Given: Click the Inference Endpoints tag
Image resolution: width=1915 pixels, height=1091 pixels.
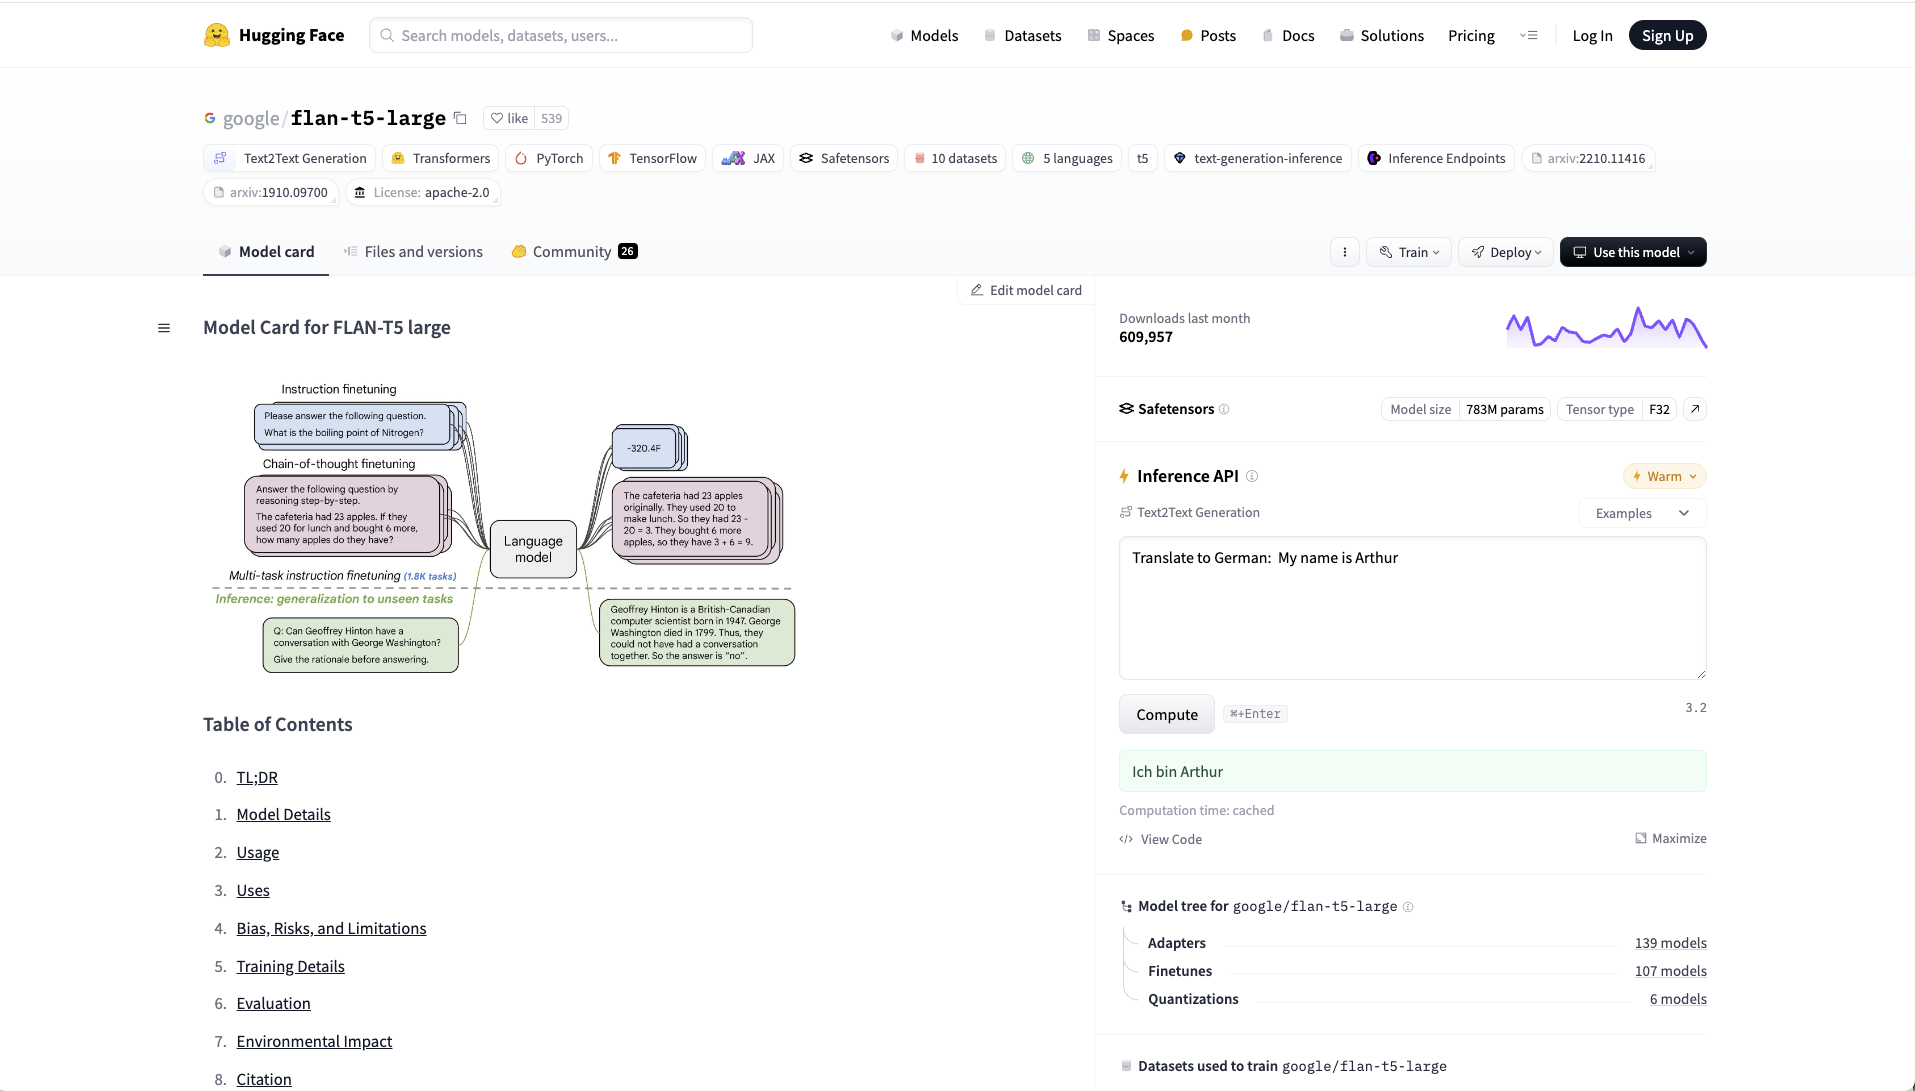Looking at the screenshot, I should click(1436, 158).
